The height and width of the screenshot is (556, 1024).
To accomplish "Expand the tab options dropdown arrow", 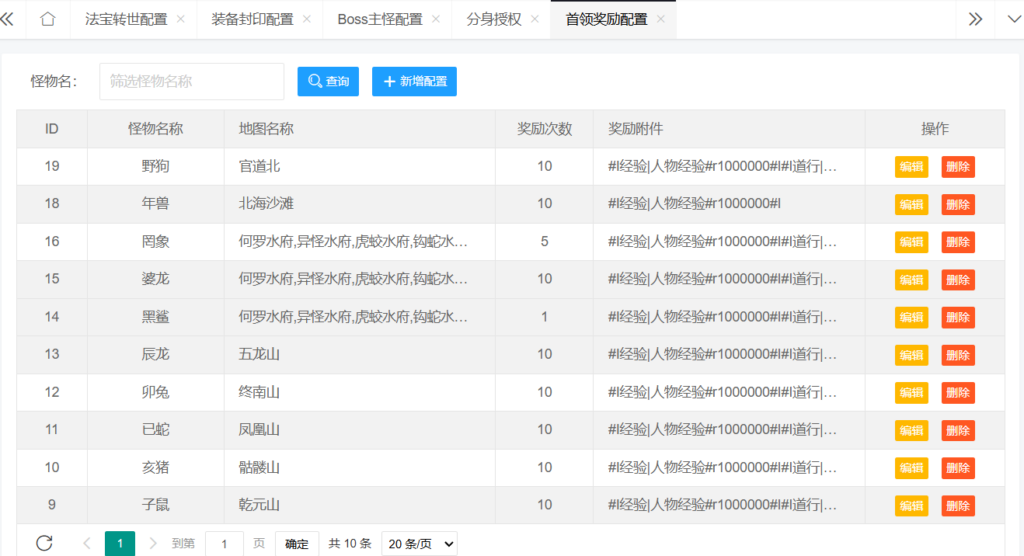I will pyautogui.click(x=1013, y=20).
